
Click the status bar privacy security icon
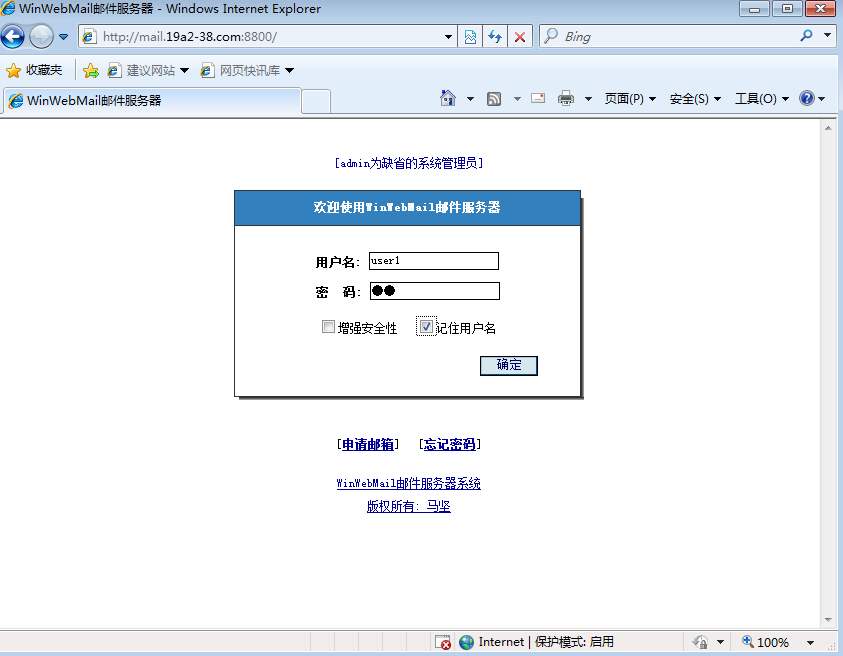701,642
